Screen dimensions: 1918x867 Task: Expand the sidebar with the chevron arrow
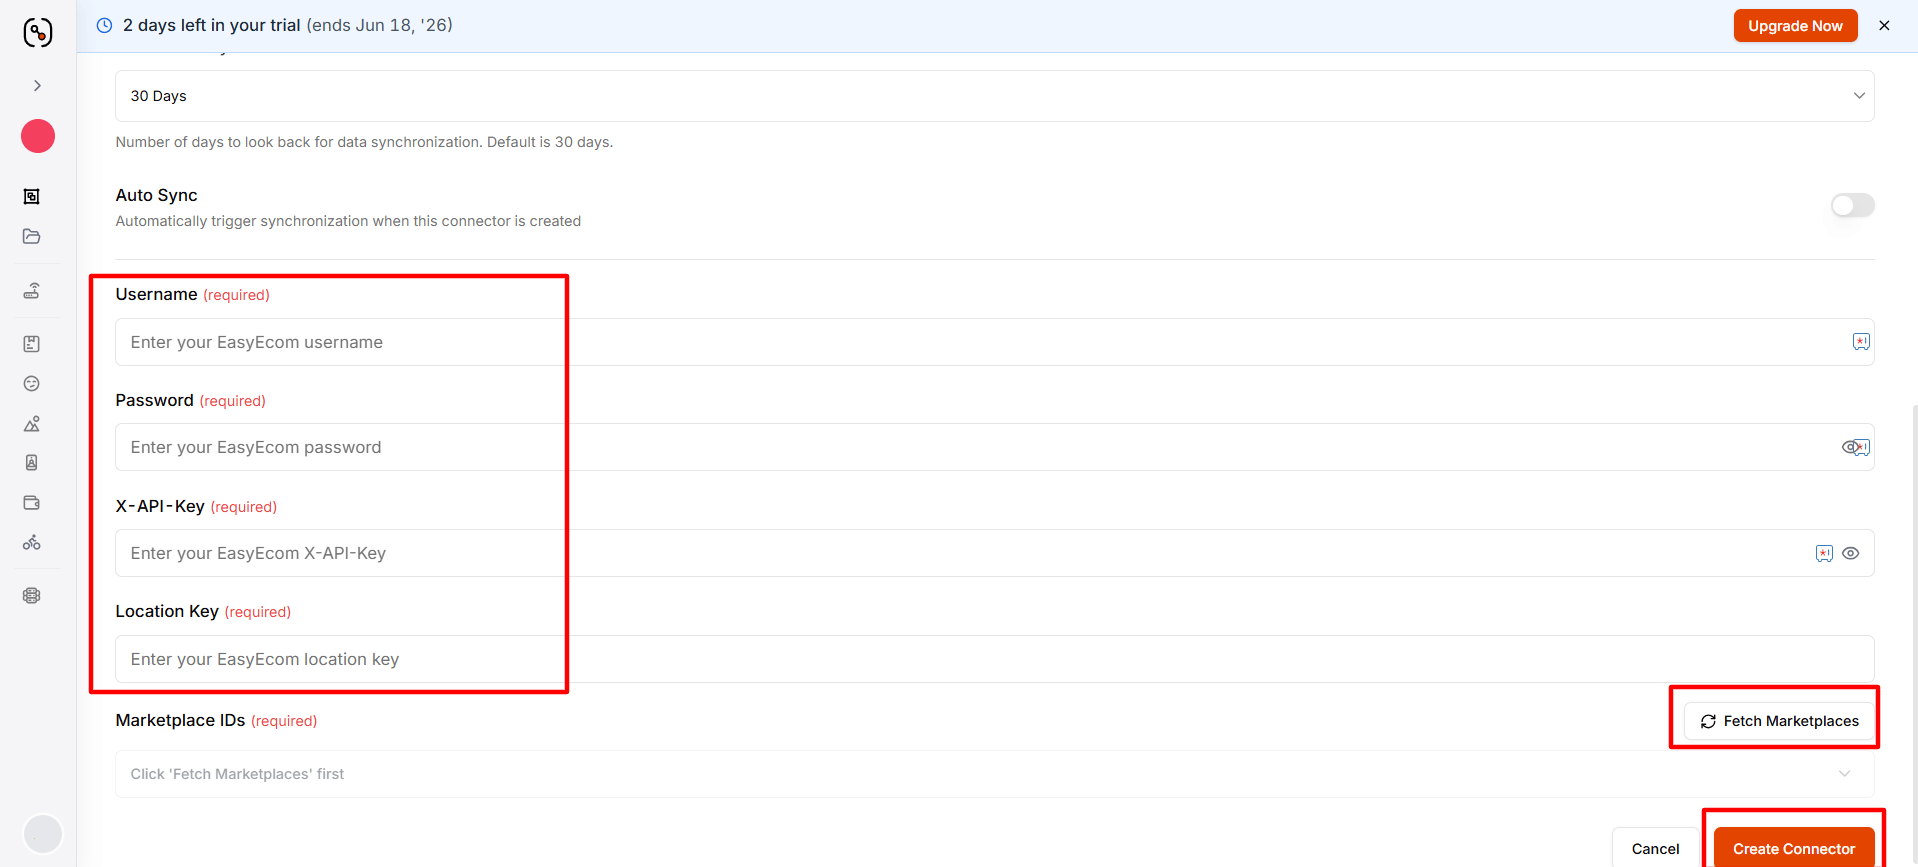tap(38, 86)
